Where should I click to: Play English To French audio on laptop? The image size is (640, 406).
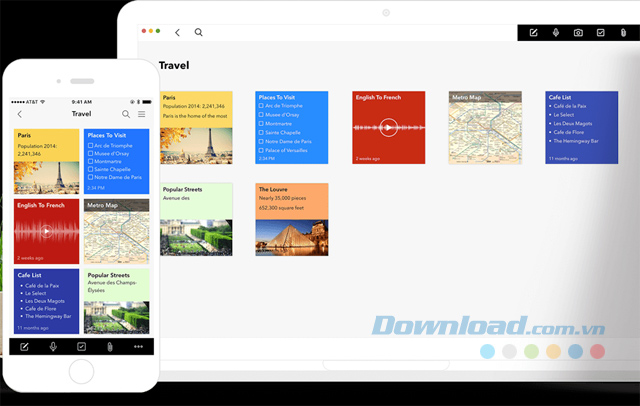tap(388, 127)
